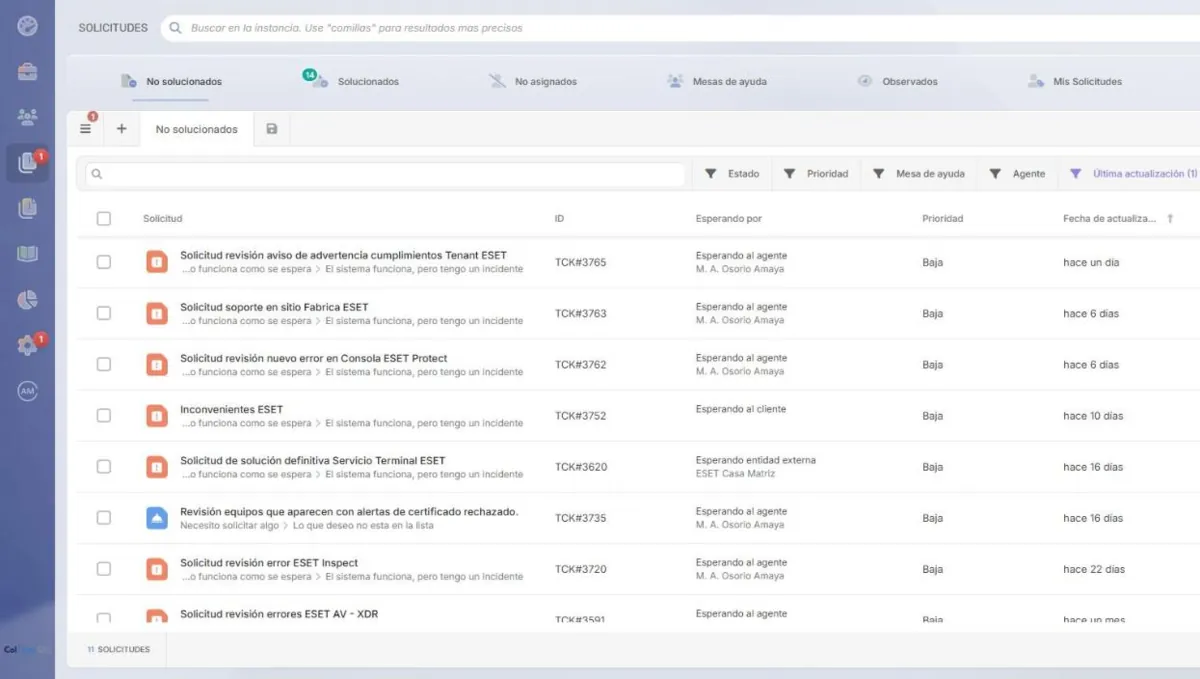This screenshot has width=1200, height=679.
Task: Click the incident icon of TCK#3620
Action: pos(157,466)
